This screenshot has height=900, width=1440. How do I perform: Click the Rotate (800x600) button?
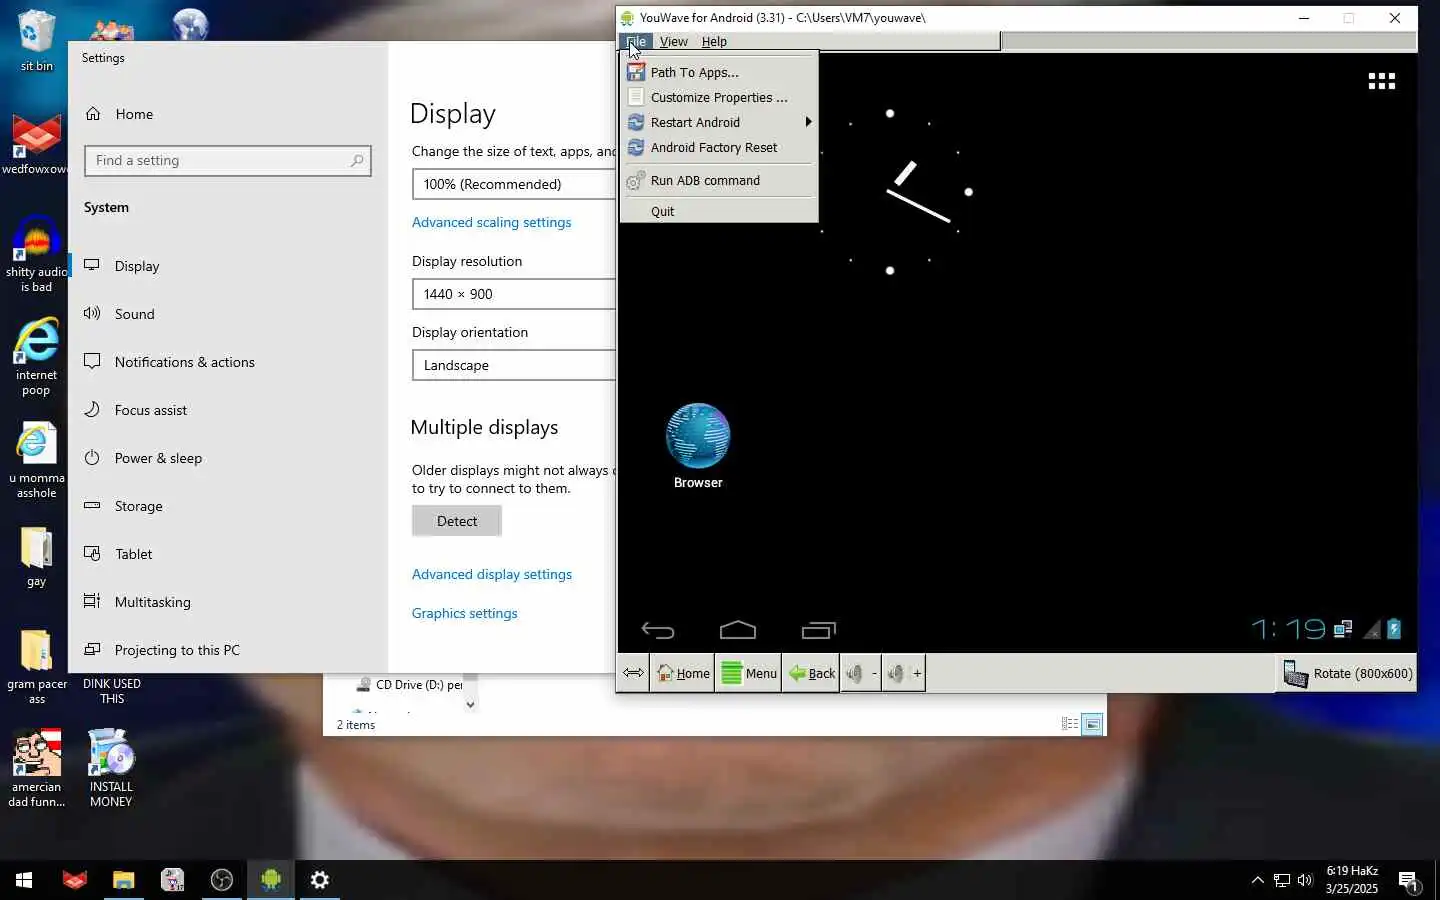click(1347, 673)
